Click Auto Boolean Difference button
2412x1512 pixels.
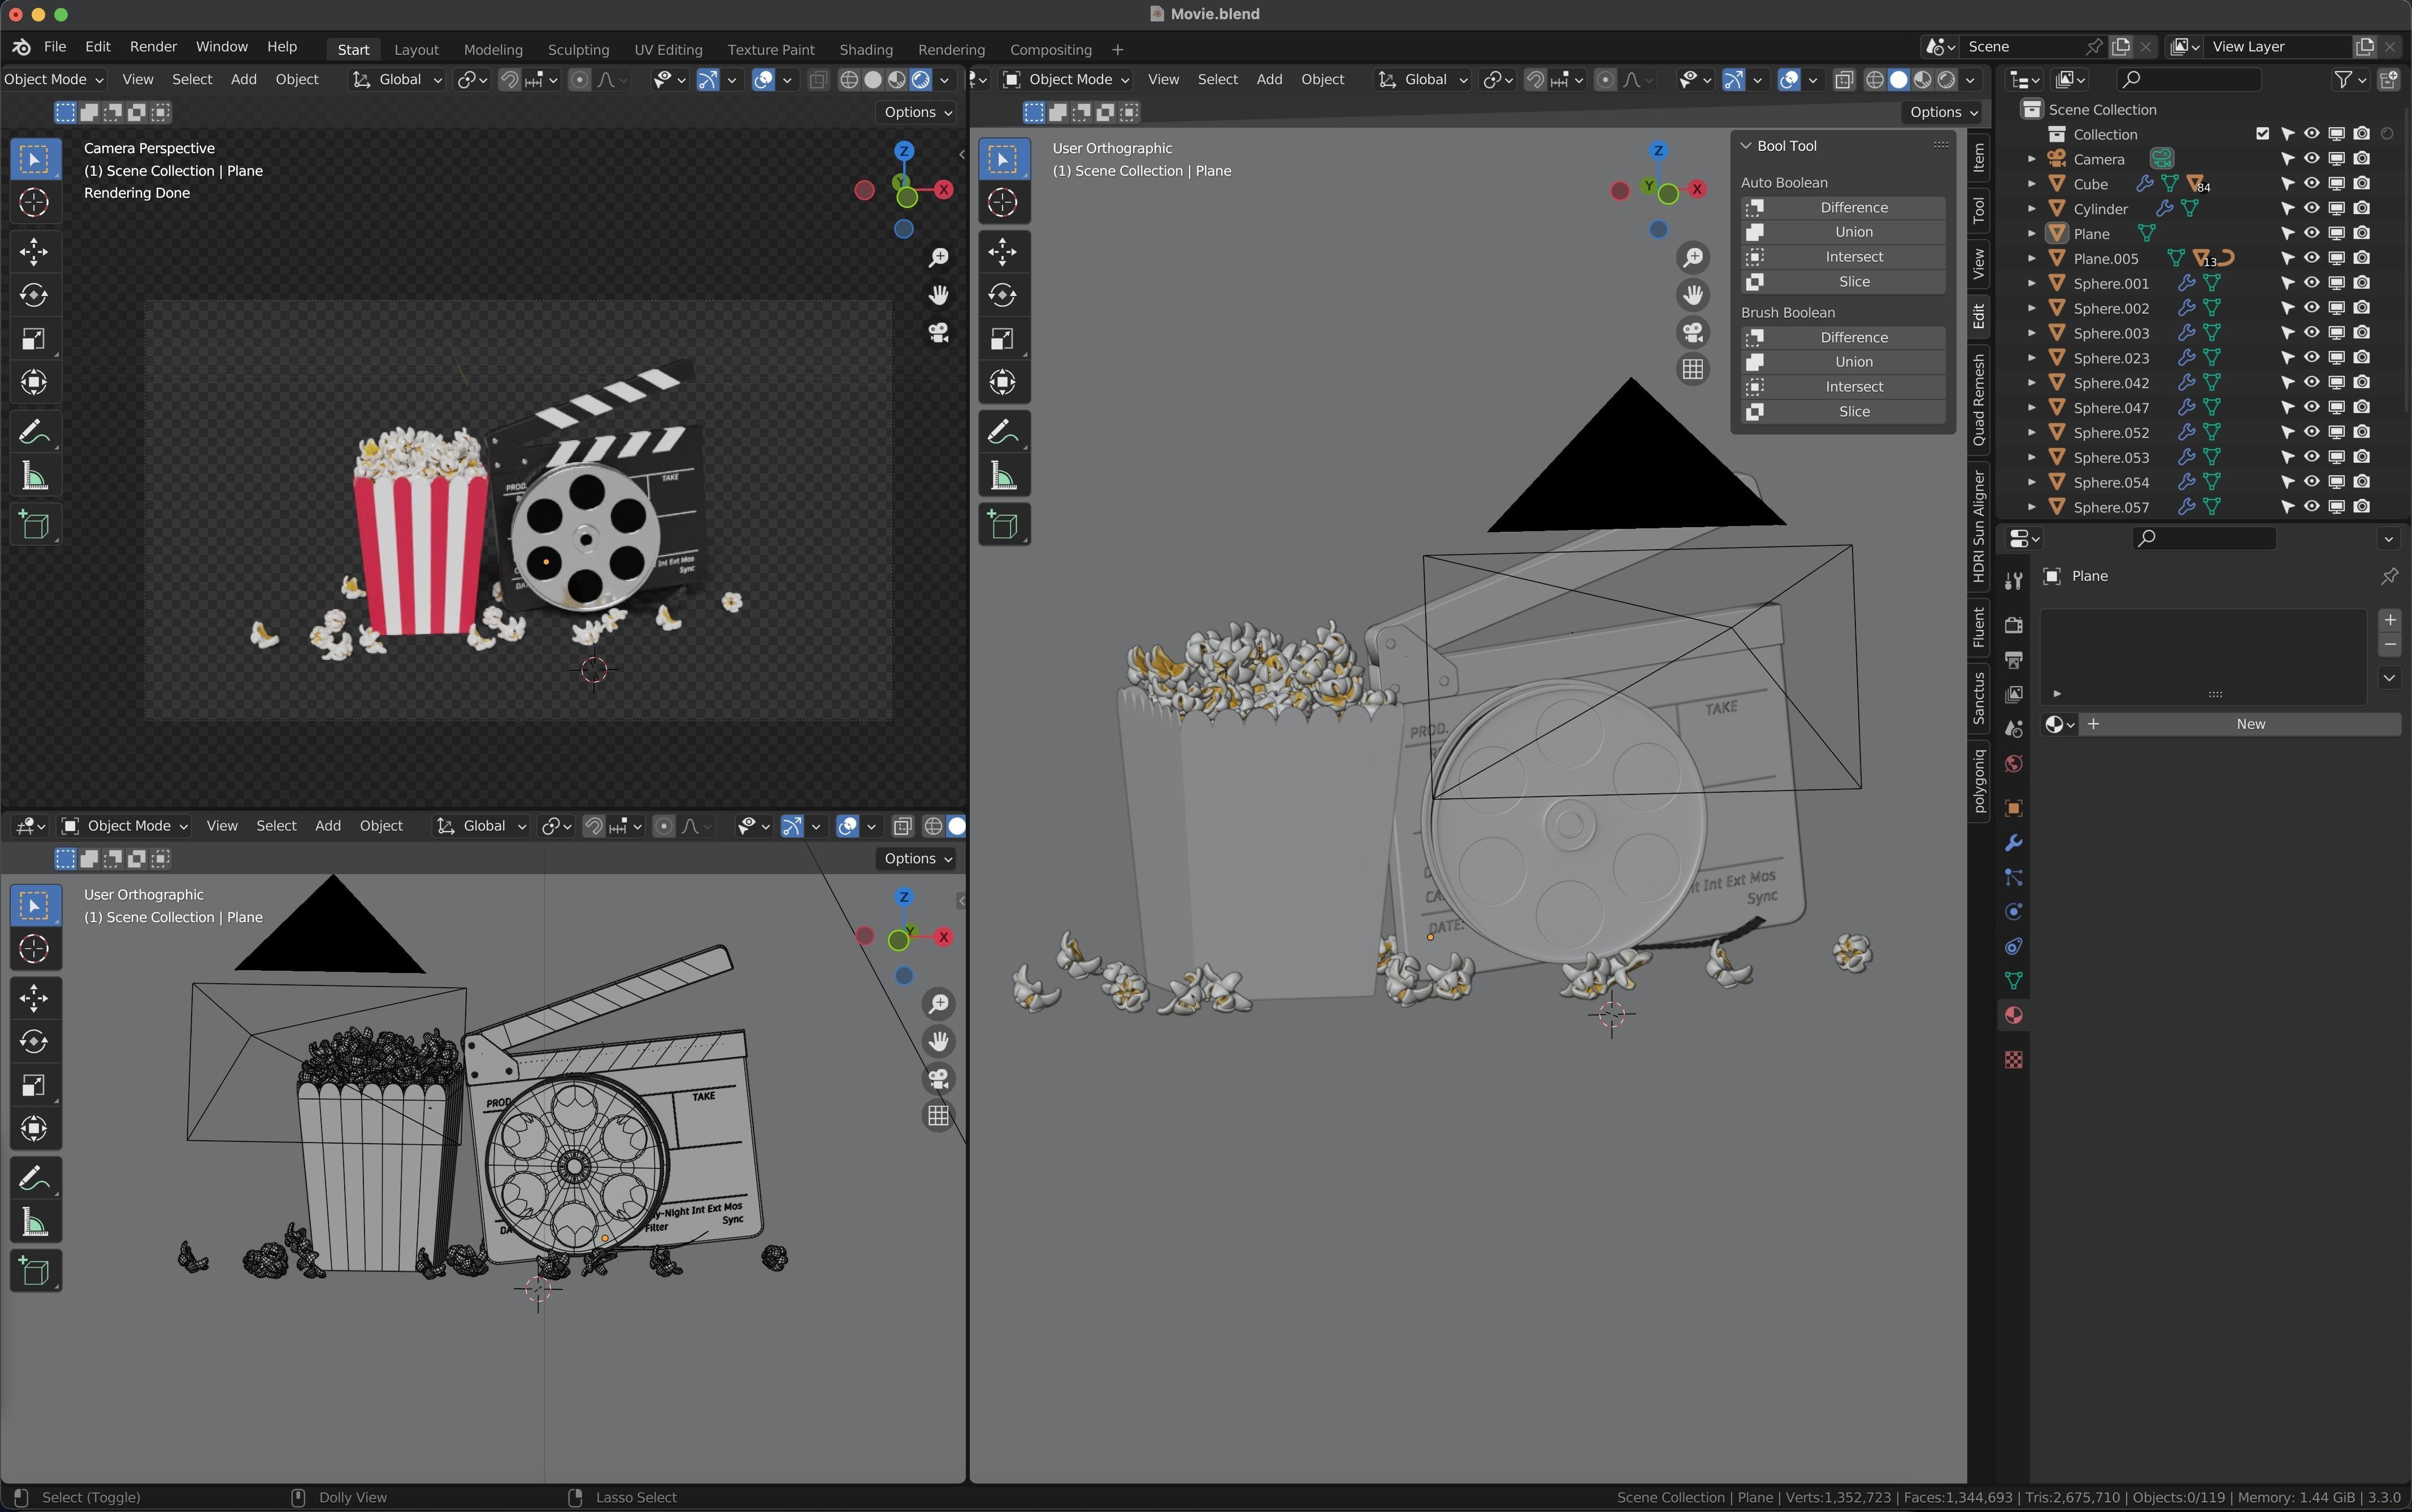[x=1843, y=208]
